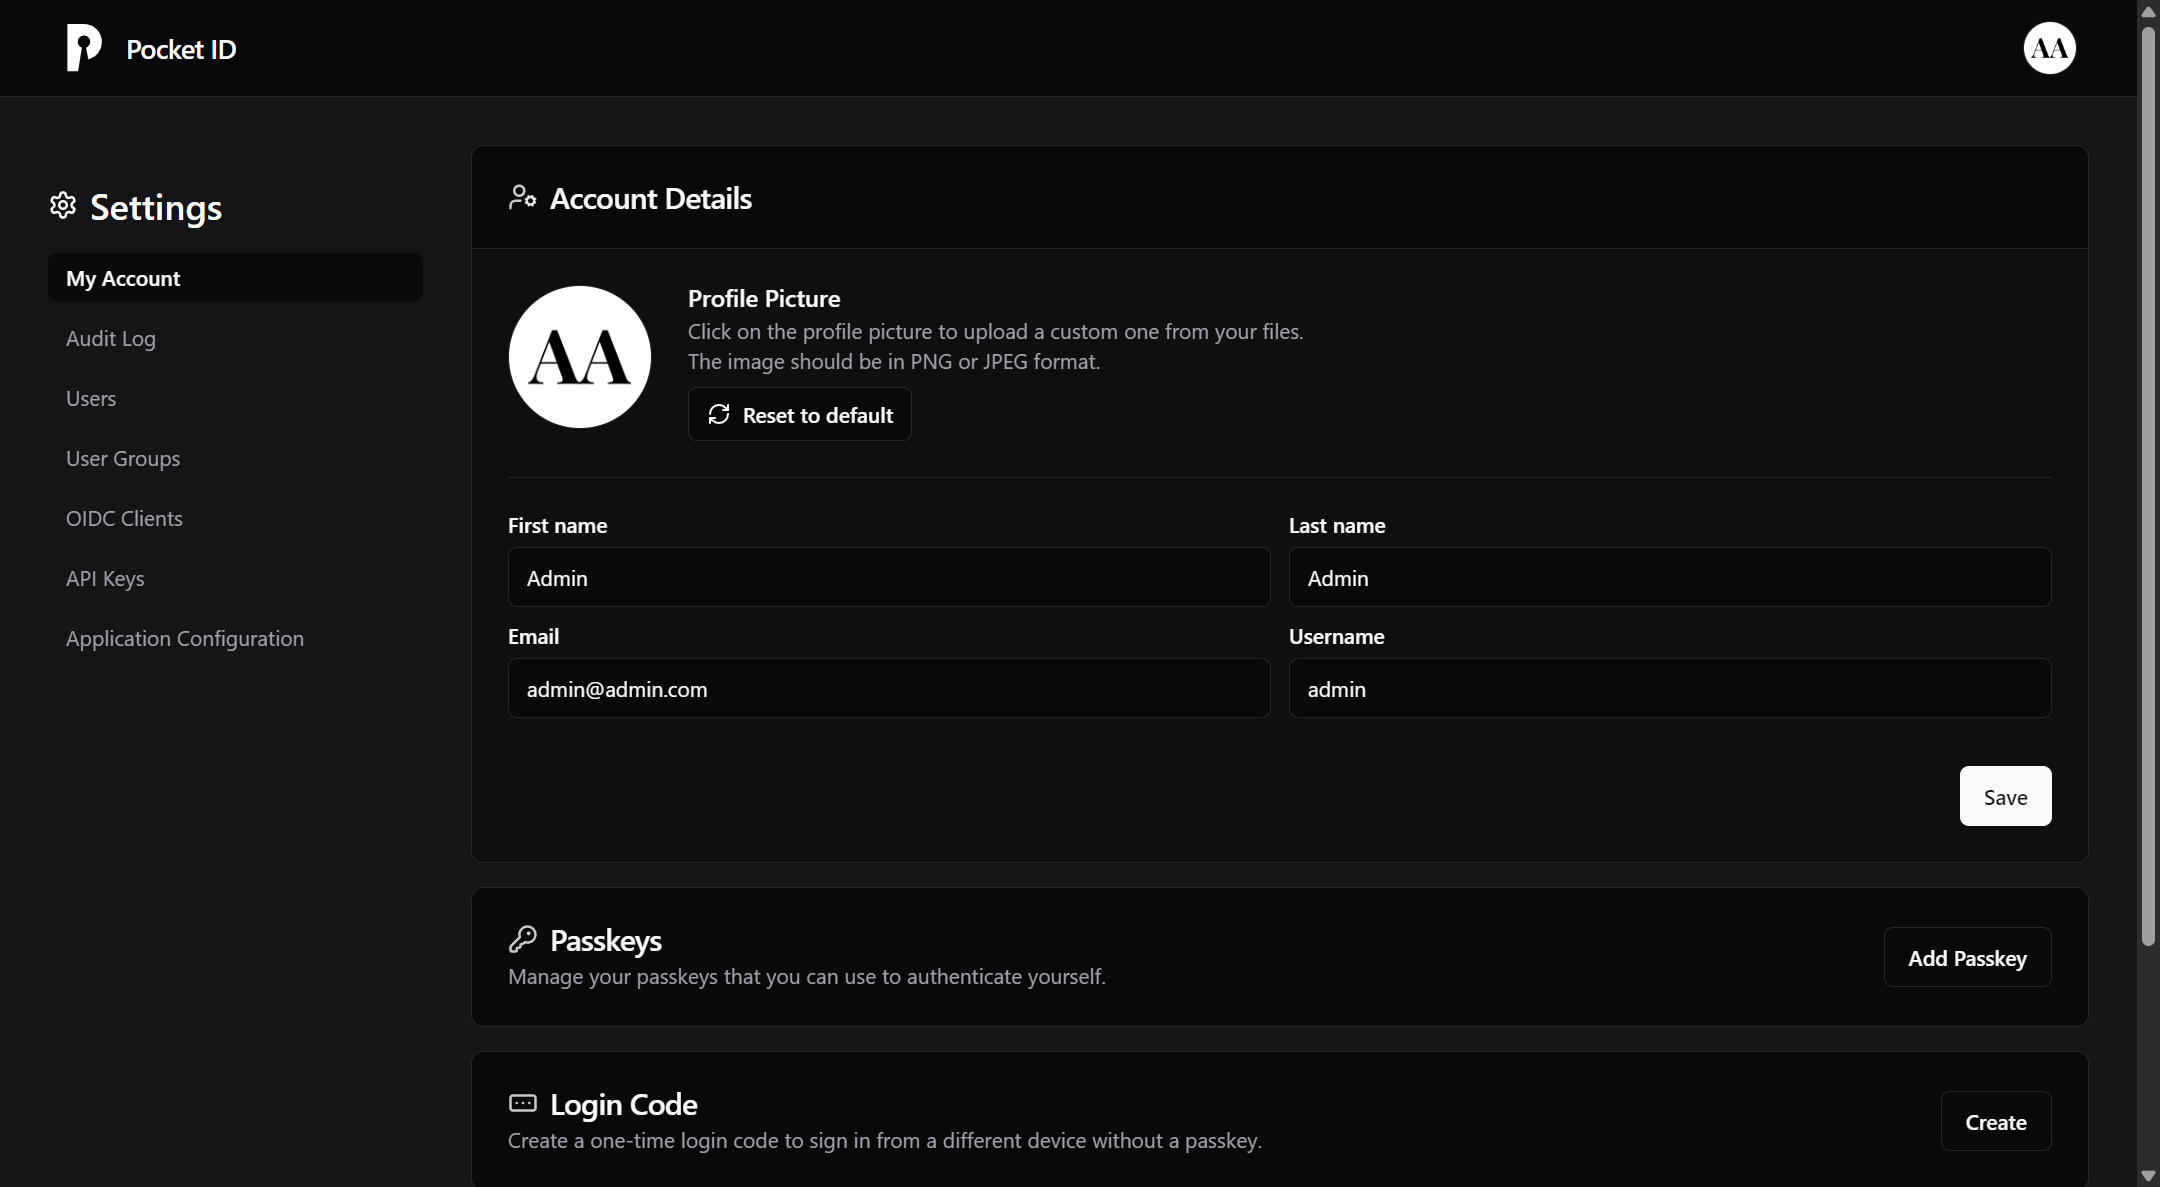Open Application Configuration settings

pyautogui.click(x=184, y=638)
